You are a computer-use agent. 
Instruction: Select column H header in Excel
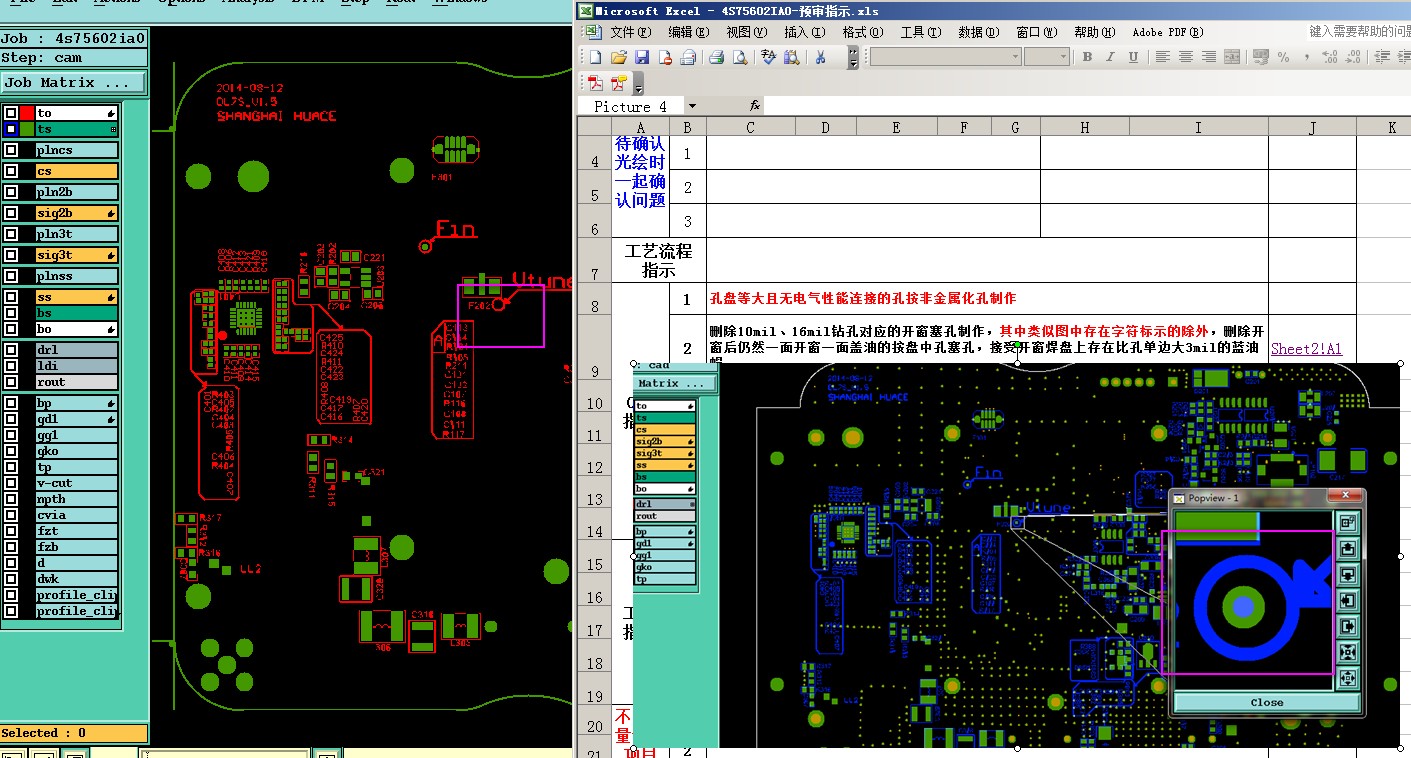tap(1084, 127)
